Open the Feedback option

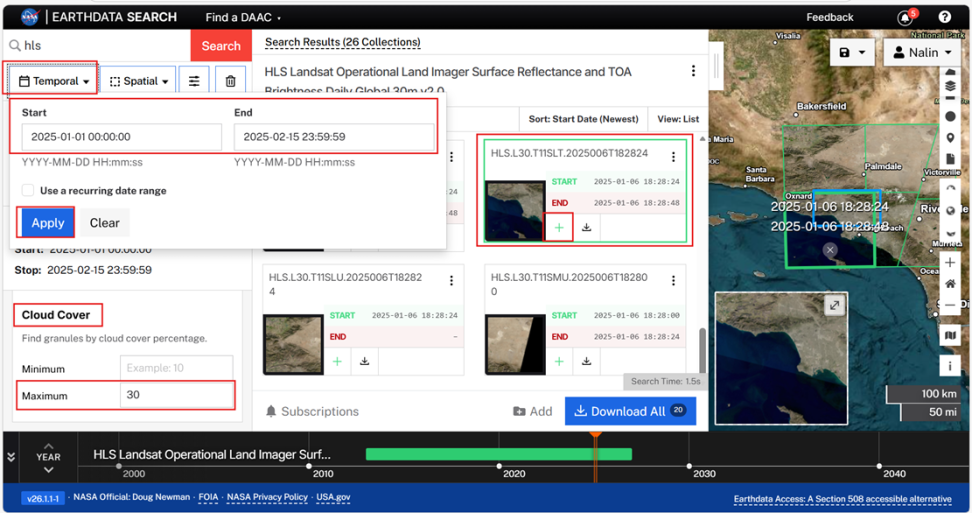pos(829,17)
